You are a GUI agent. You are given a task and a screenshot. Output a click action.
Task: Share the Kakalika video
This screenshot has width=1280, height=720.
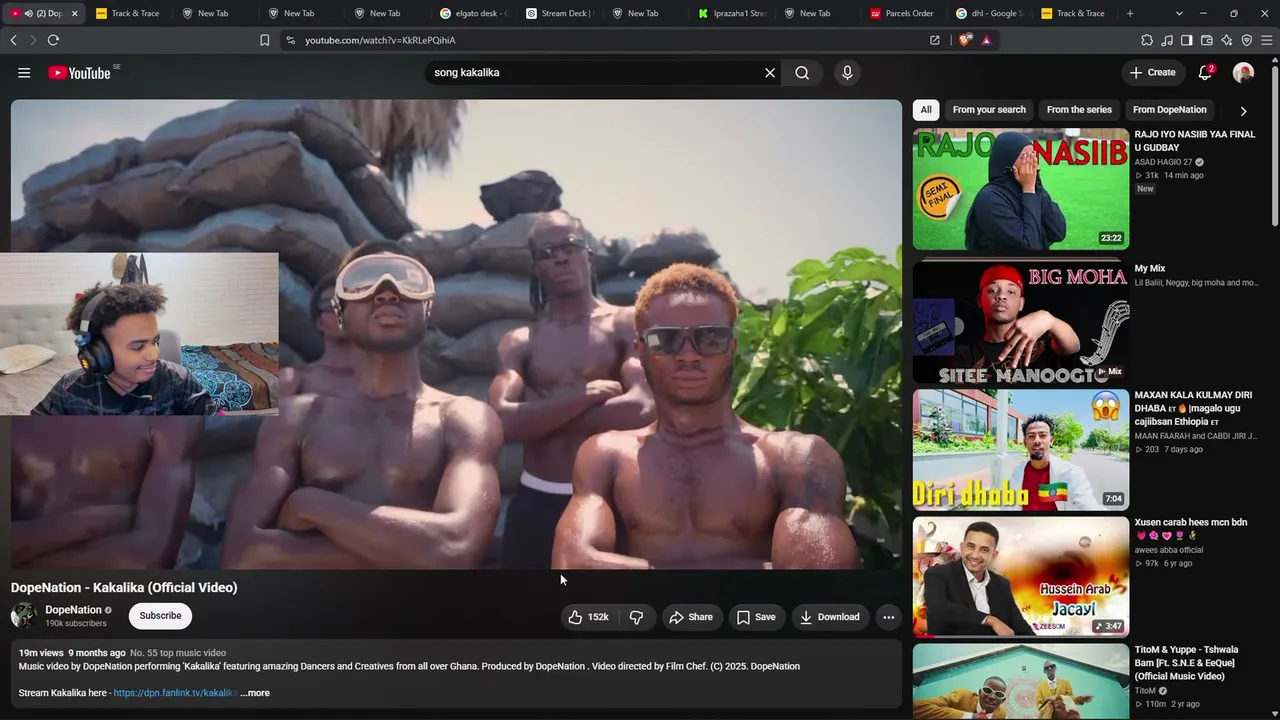pos(691,617)
